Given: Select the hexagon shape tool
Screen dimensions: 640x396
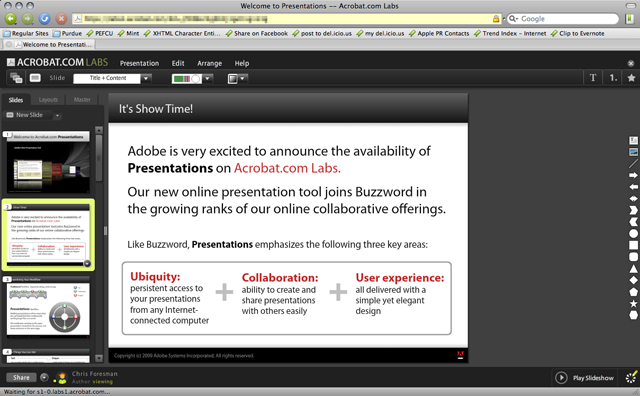Looking at the screenshot, I should (x=633, y=315).
